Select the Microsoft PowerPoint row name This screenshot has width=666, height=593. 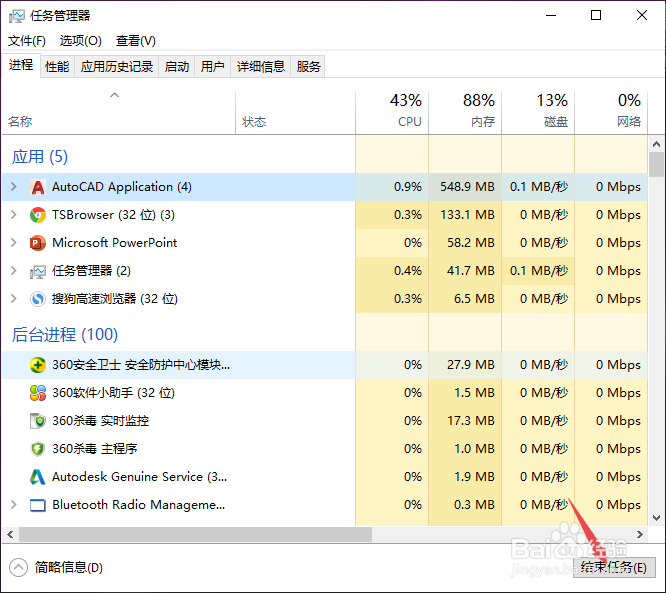click(x=114, y=243)
